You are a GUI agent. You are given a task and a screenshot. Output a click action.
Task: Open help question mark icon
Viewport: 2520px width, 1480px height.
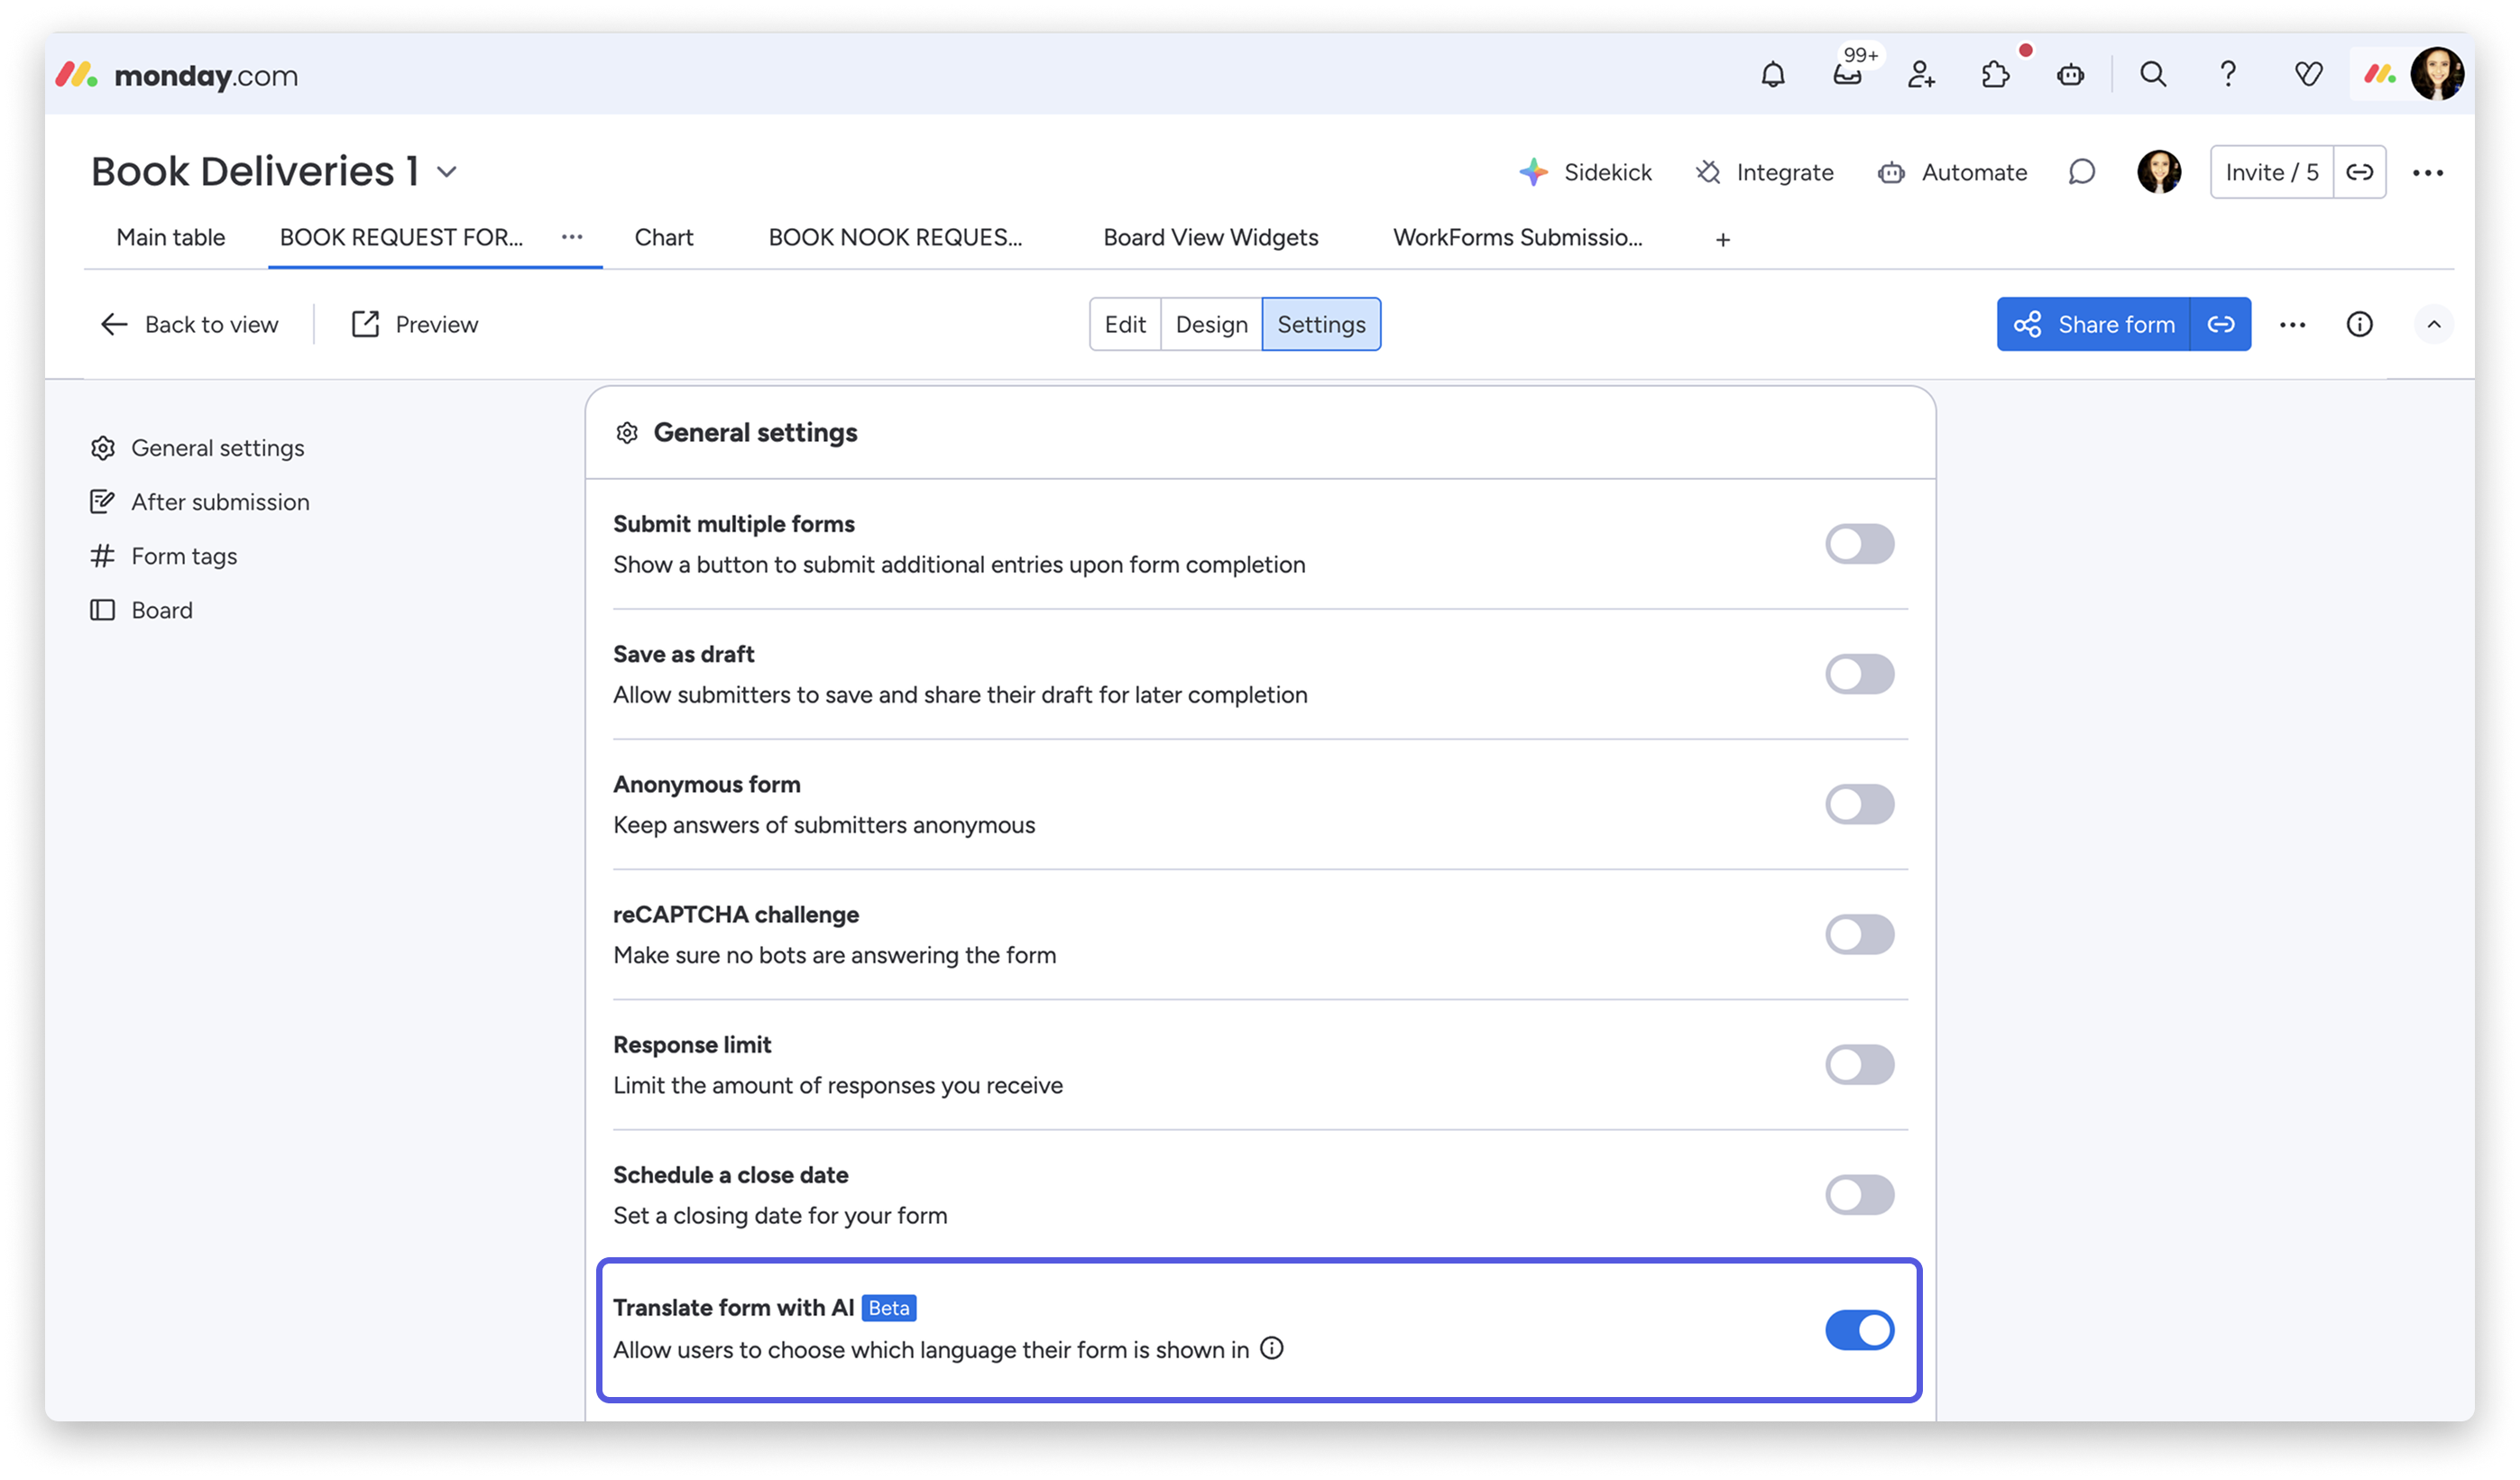2228,75
